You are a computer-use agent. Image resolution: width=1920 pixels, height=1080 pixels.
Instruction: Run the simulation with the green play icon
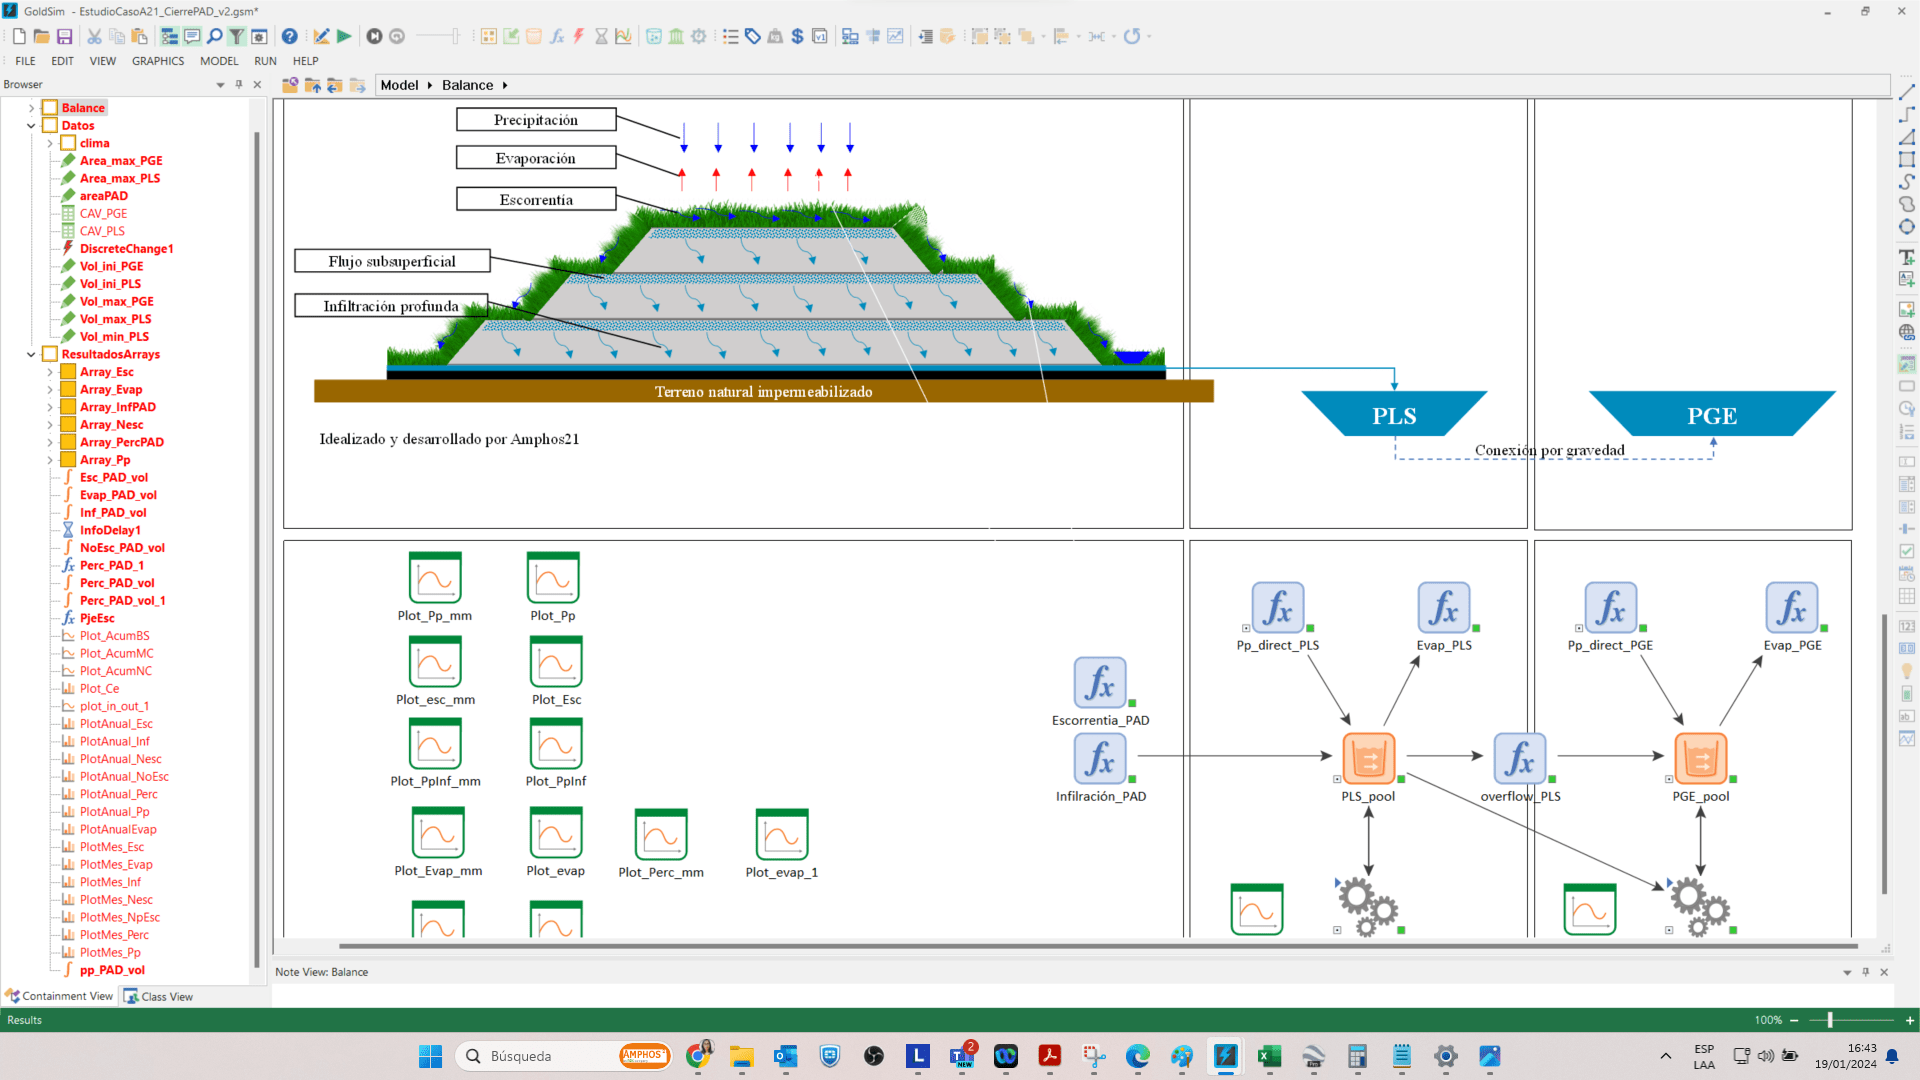click(x=344, y=36)
